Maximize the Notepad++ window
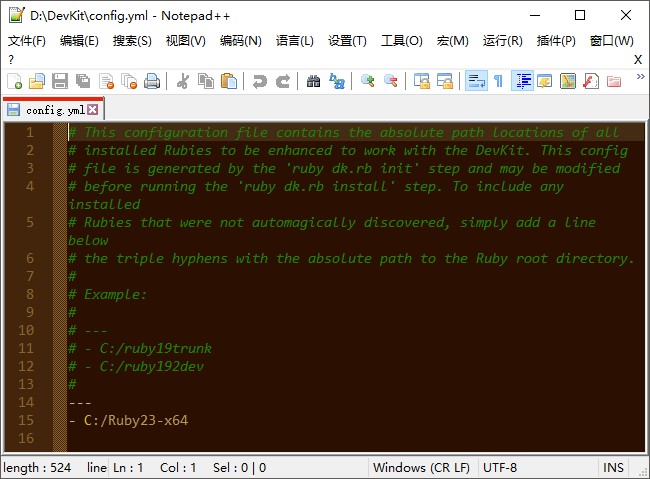This screenshot has height=479, width=650. 580,15
